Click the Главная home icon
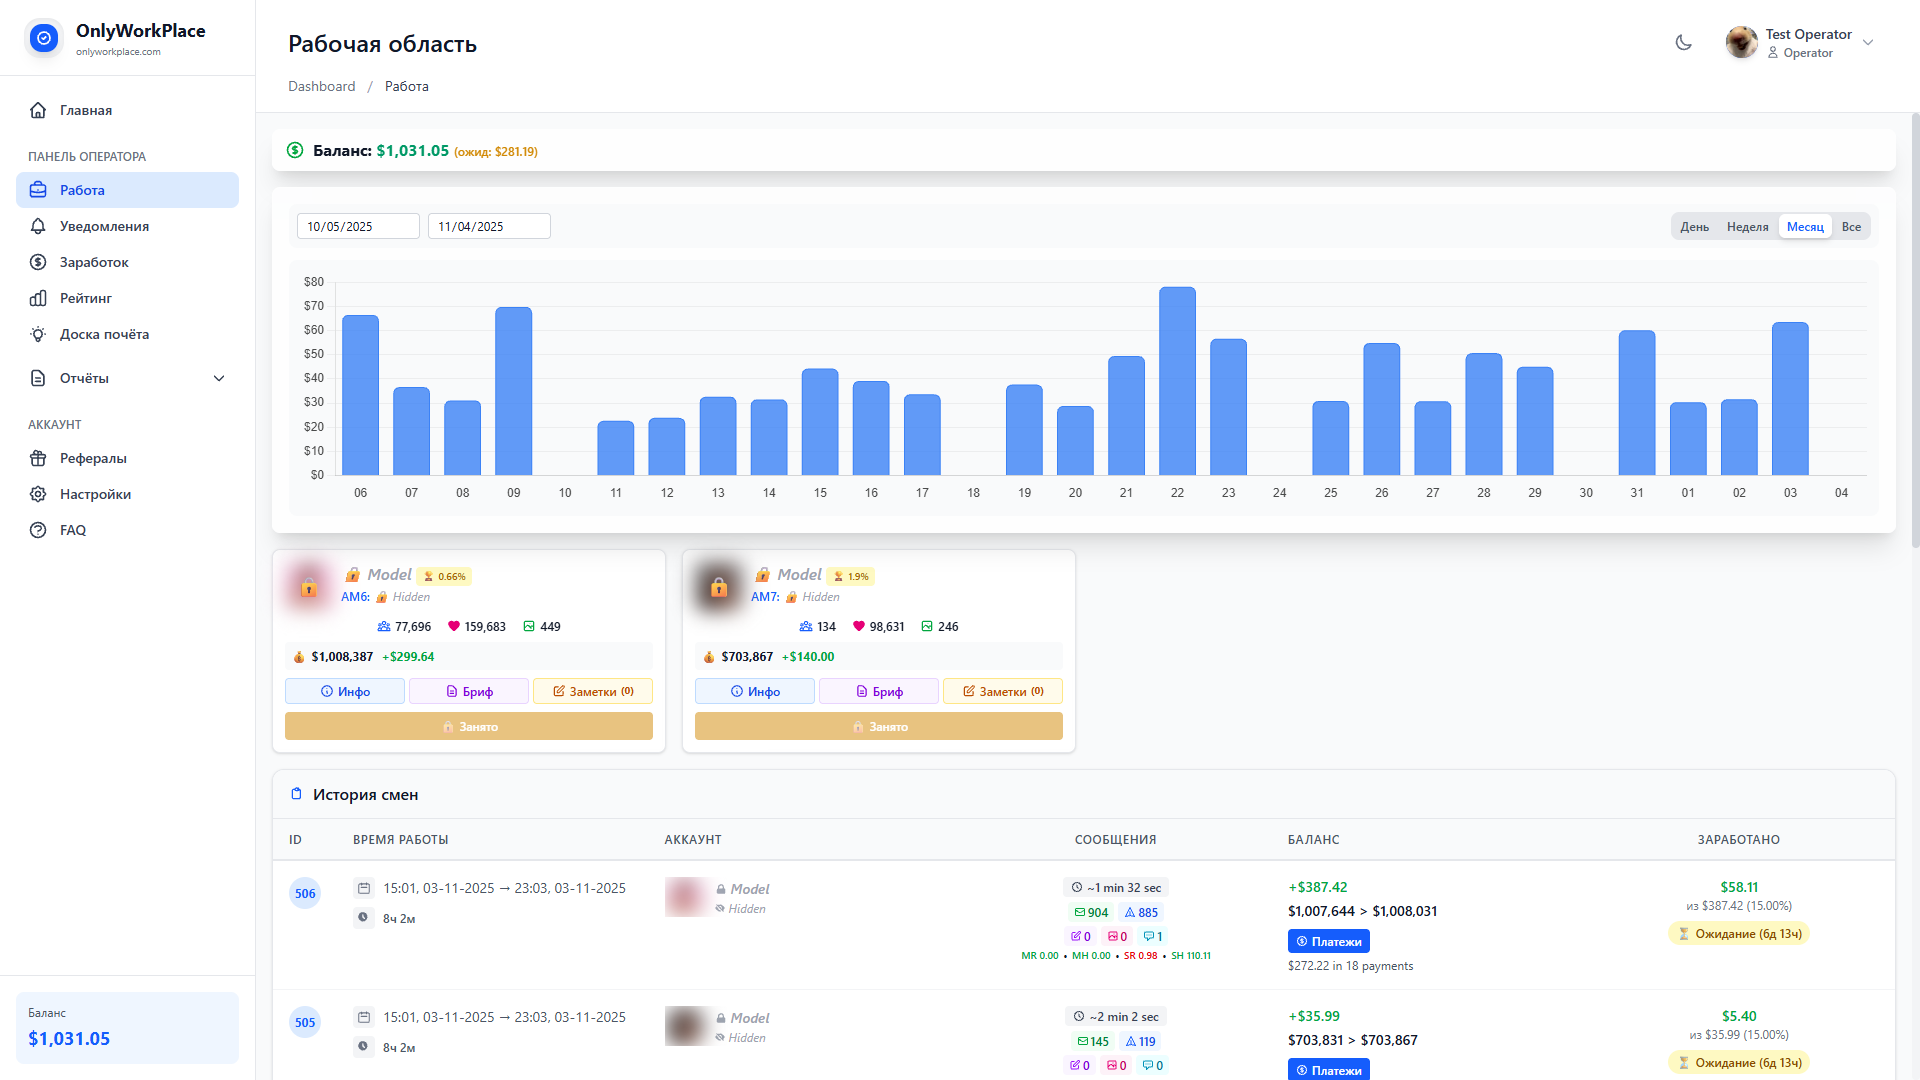1920x1080 pixels. 38,110
